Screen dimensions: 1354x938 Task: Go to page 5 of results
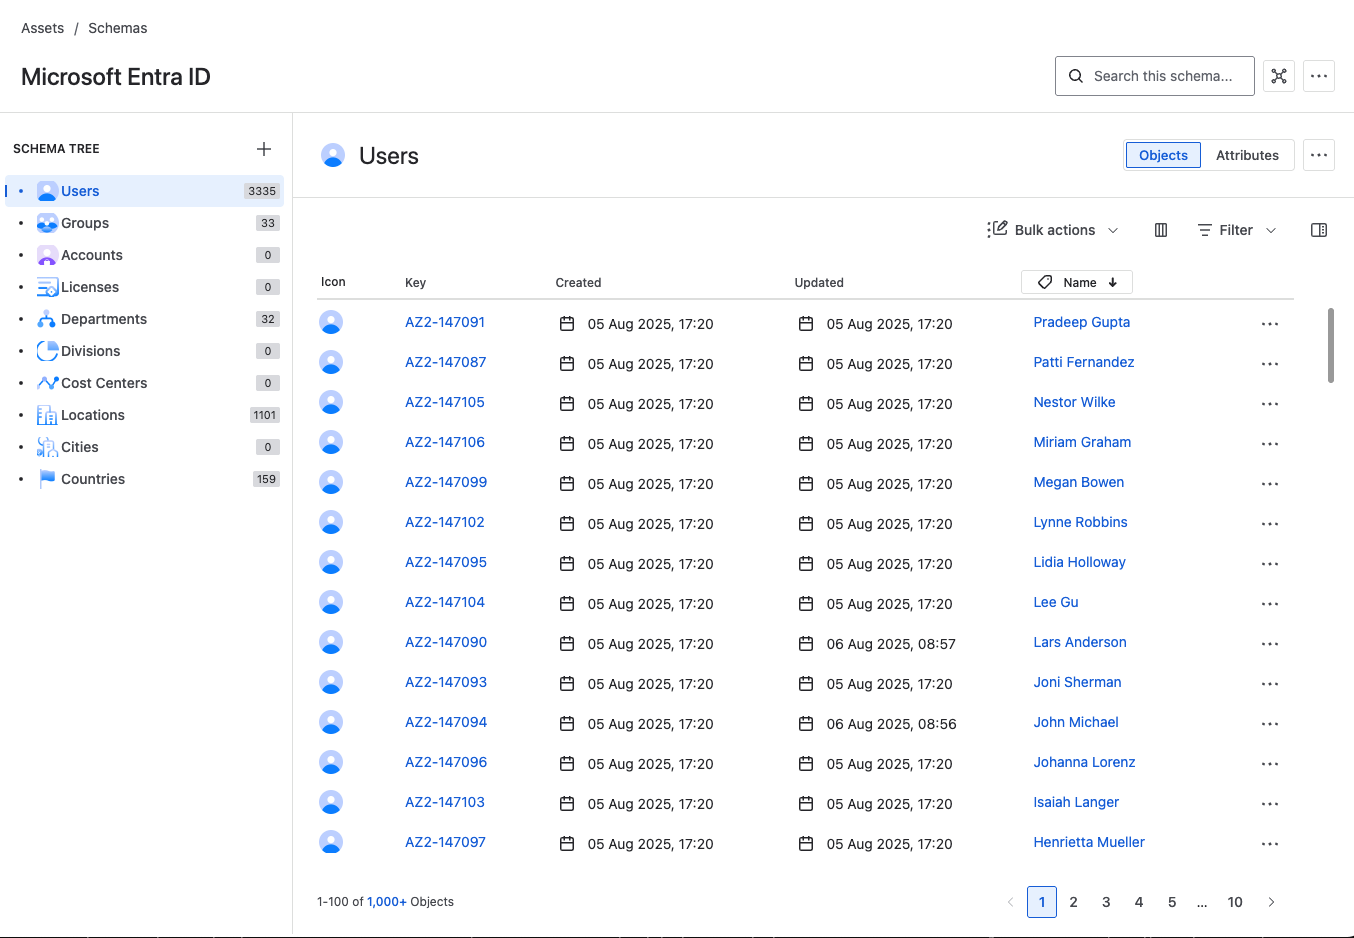pos(1172,902)
